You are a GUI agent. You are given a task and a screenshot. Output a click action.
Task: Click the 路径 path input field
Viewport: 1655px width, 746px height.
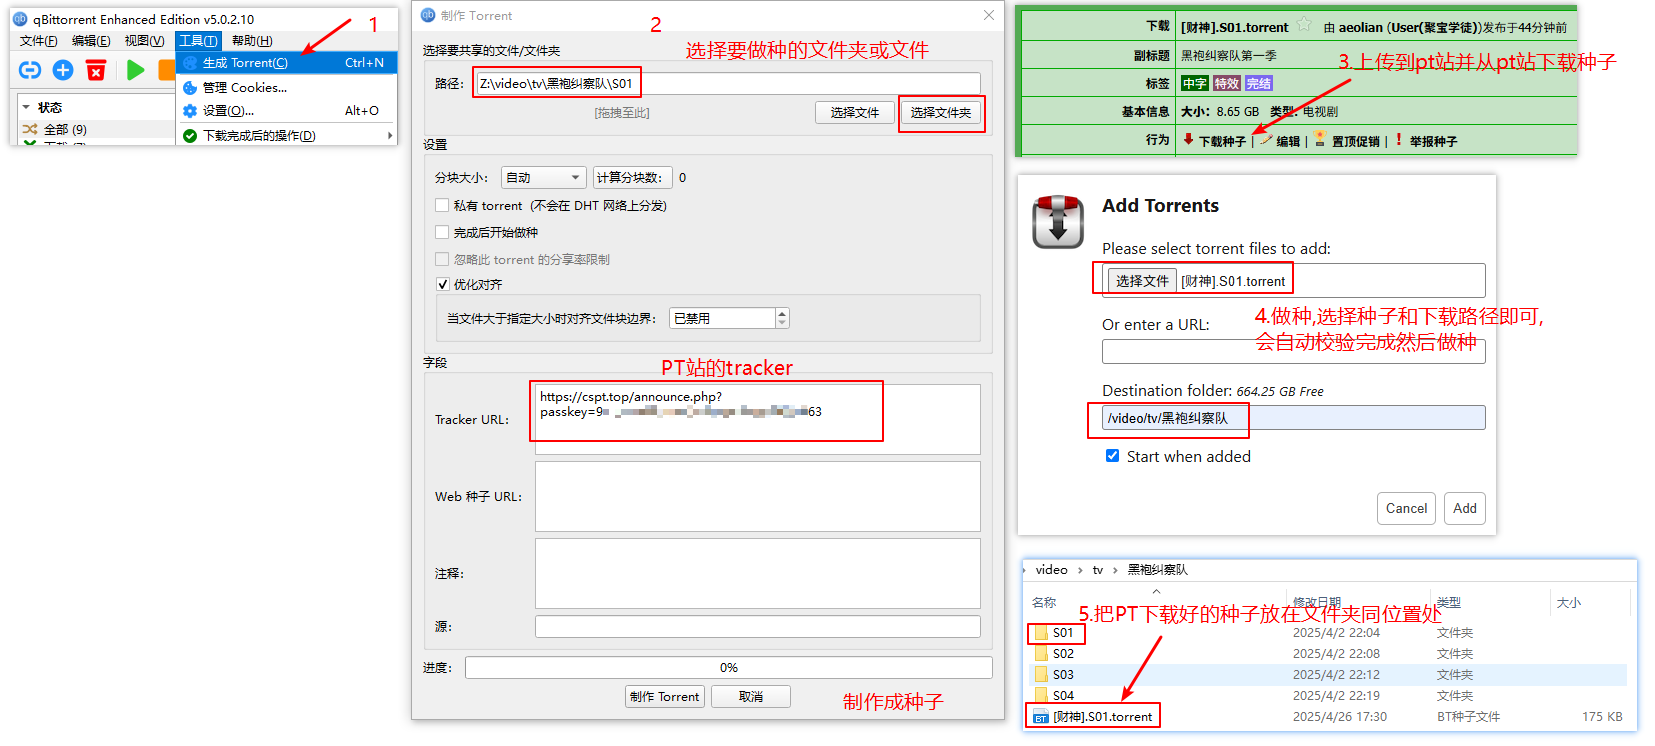pos(727,83)
